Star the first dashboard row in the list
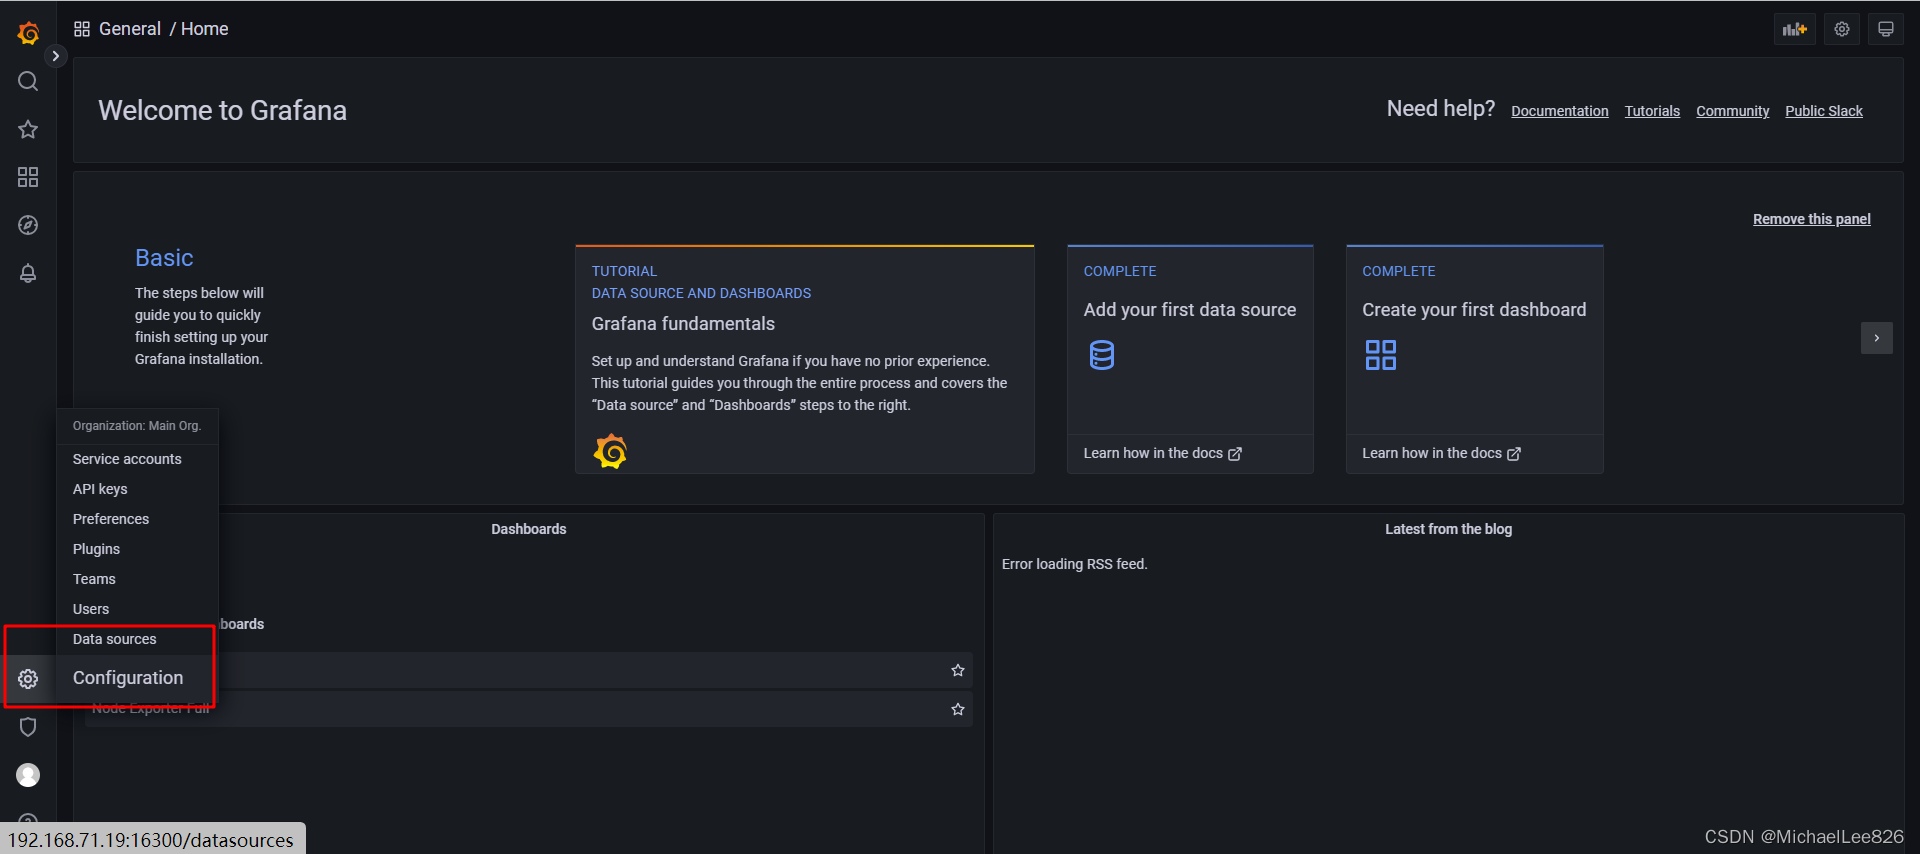The width and height of the screenshot is (1920, 854). 958,670
